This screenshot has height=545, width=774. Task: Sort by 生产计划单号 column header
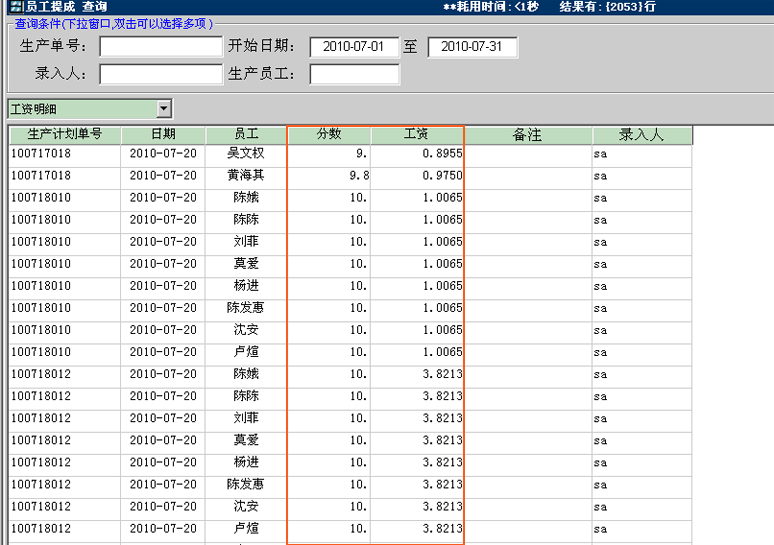65,135
